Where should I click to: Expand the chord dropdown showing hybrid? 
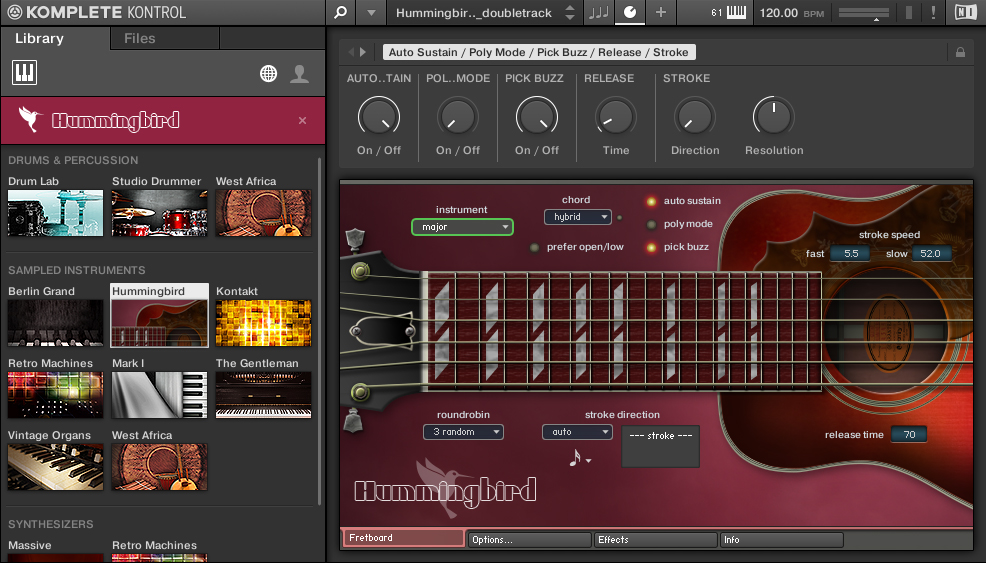577,217
